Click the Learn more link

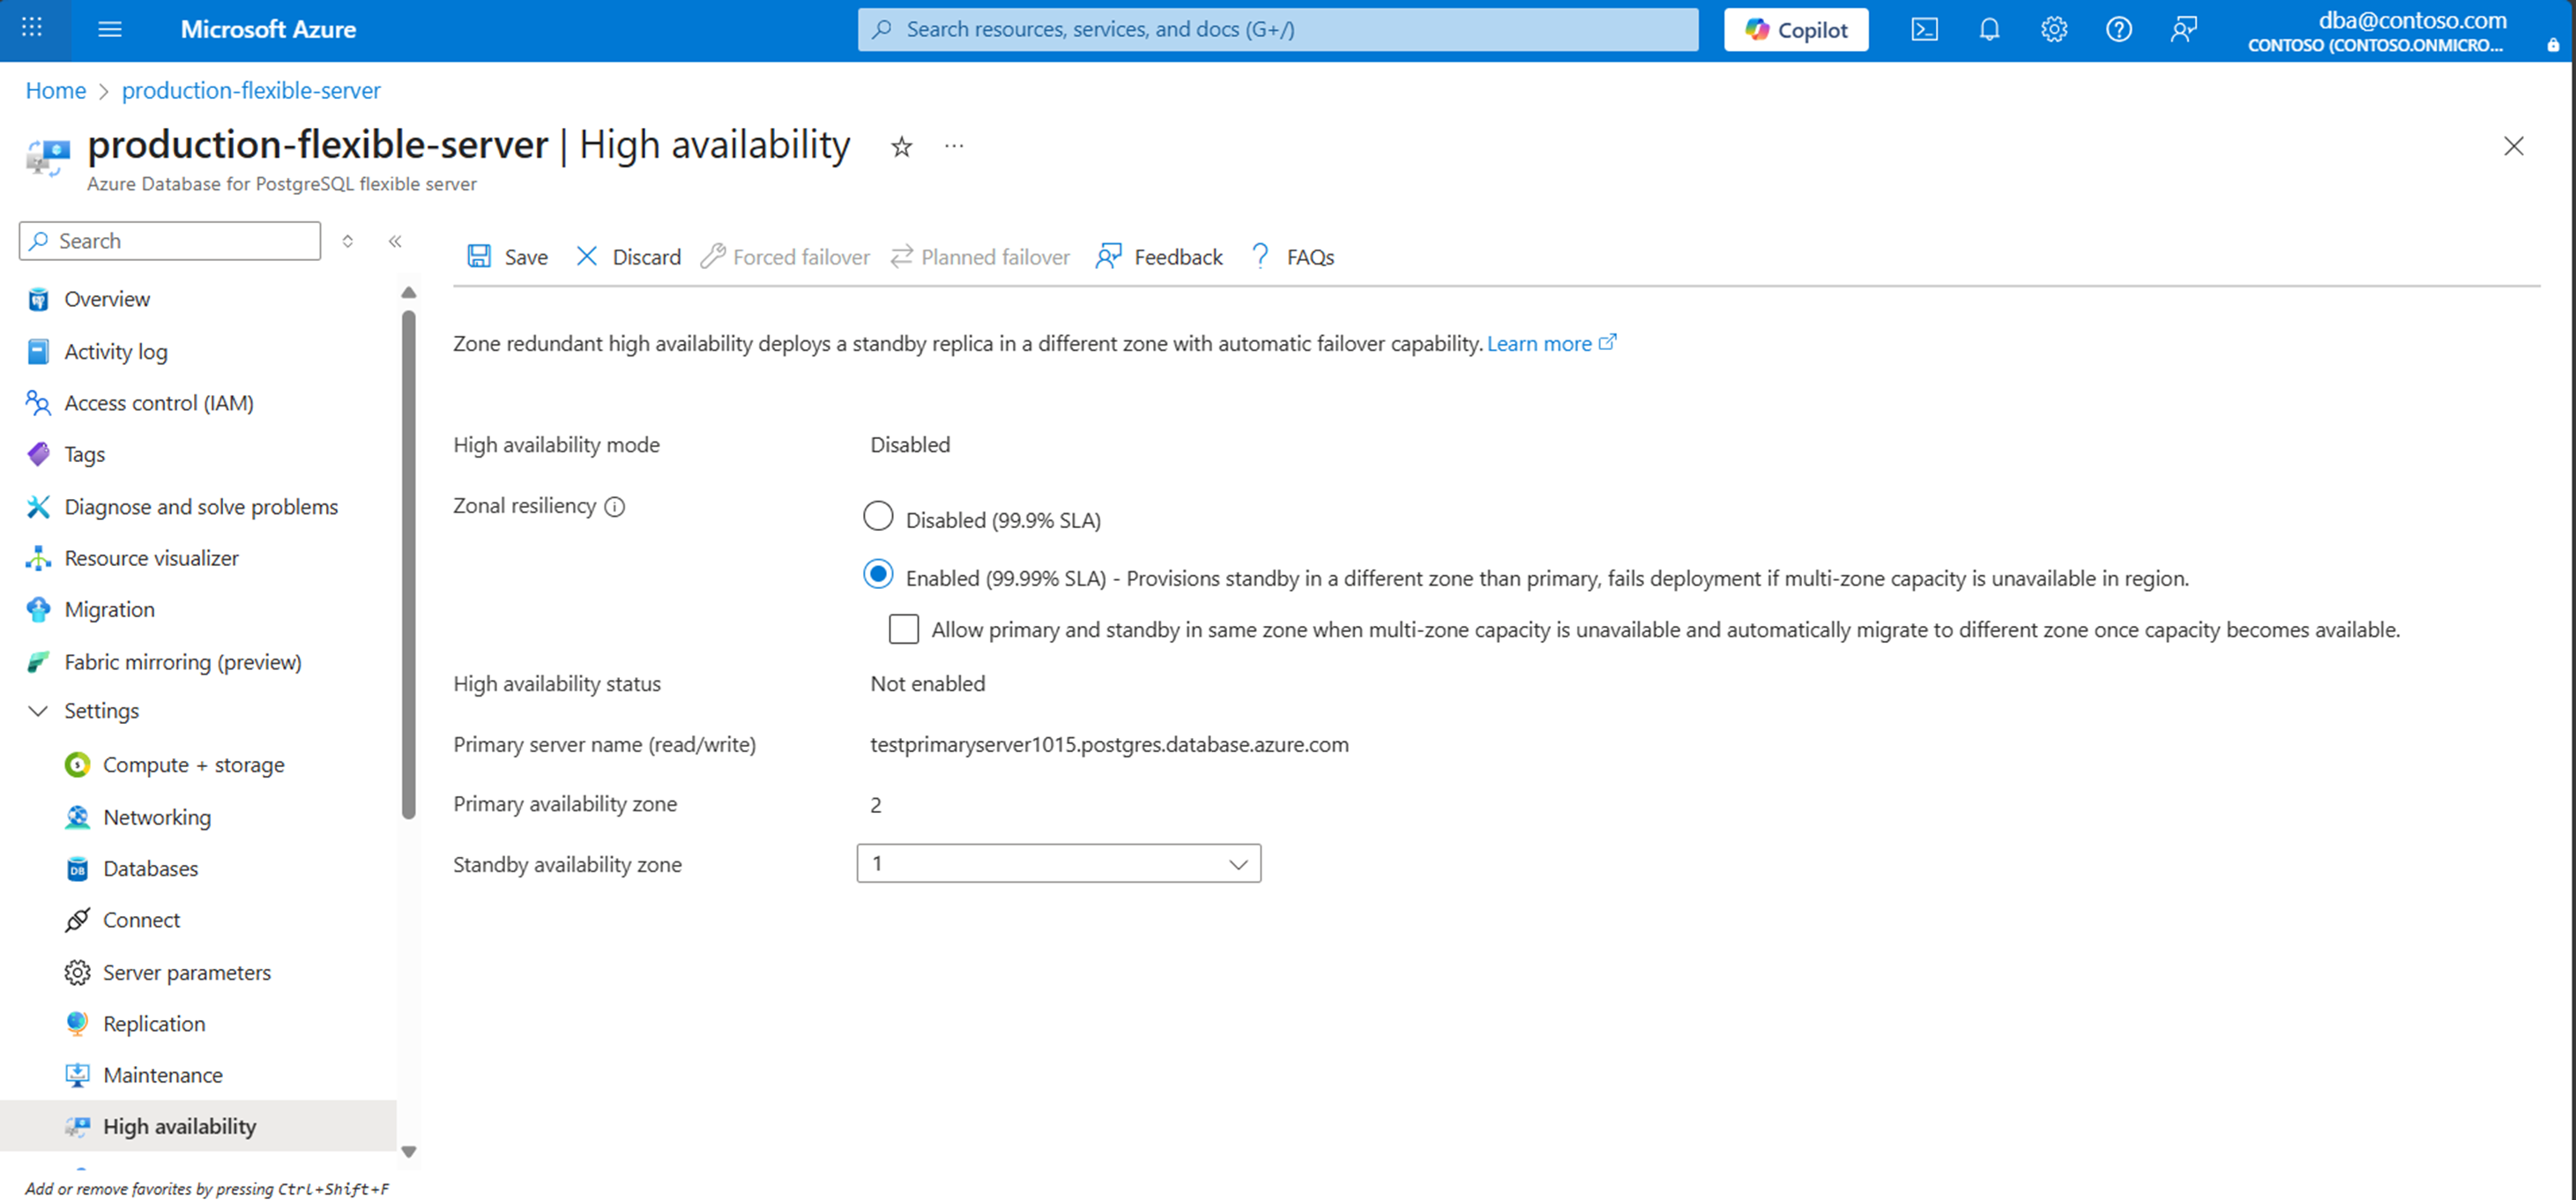1539,343
